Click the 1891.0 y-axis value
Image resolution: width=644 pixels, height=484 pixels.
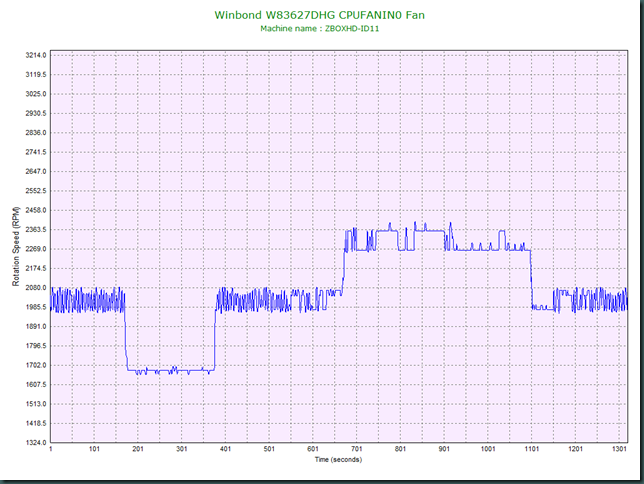click(x=36, y=326)
